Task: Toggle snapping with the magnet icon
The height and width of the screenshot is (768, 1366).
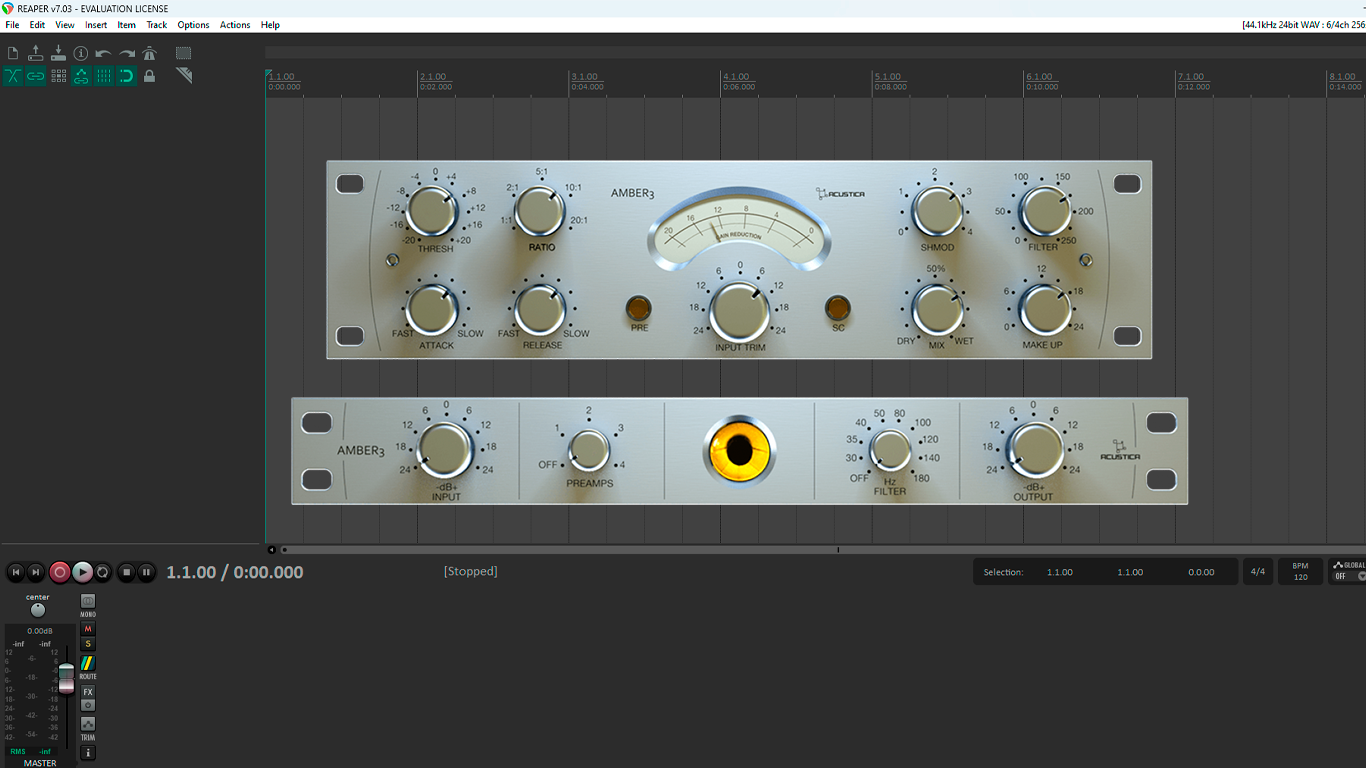Action: [126, 76]
